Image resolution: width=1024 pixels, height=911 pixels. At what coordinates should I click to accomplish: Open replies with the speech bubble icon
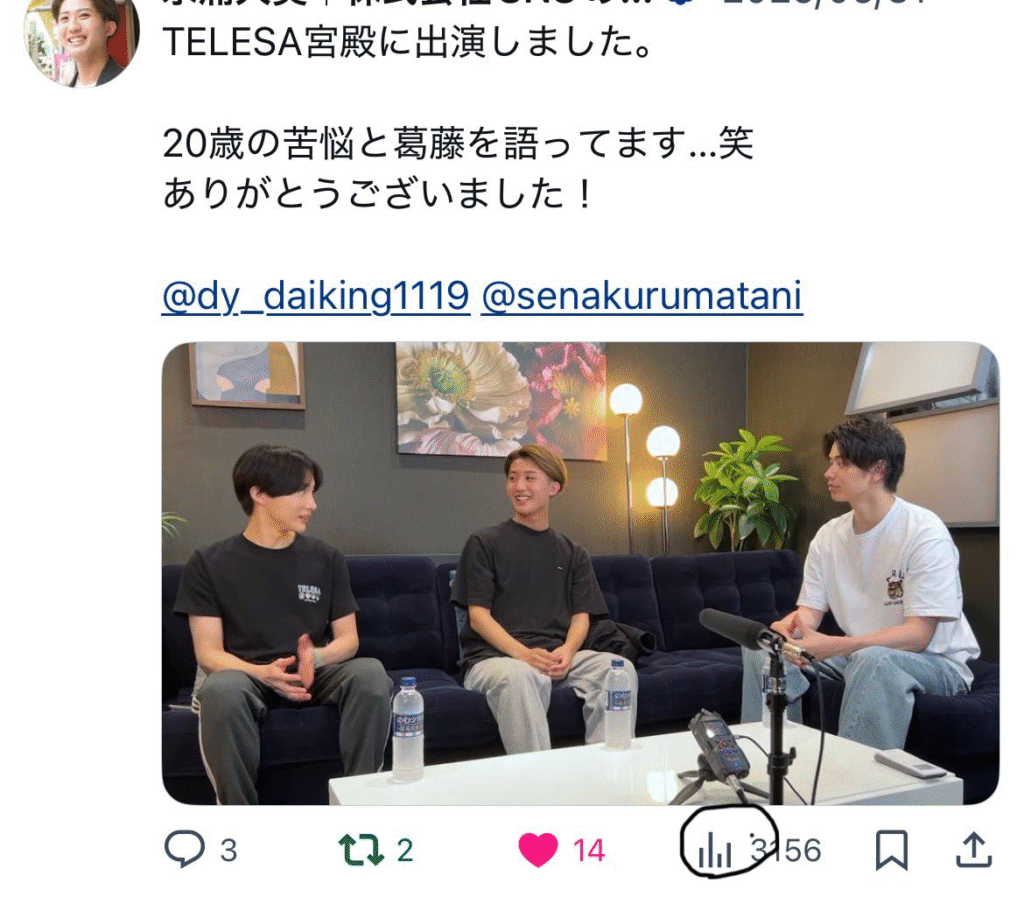[x=184, y=849]
